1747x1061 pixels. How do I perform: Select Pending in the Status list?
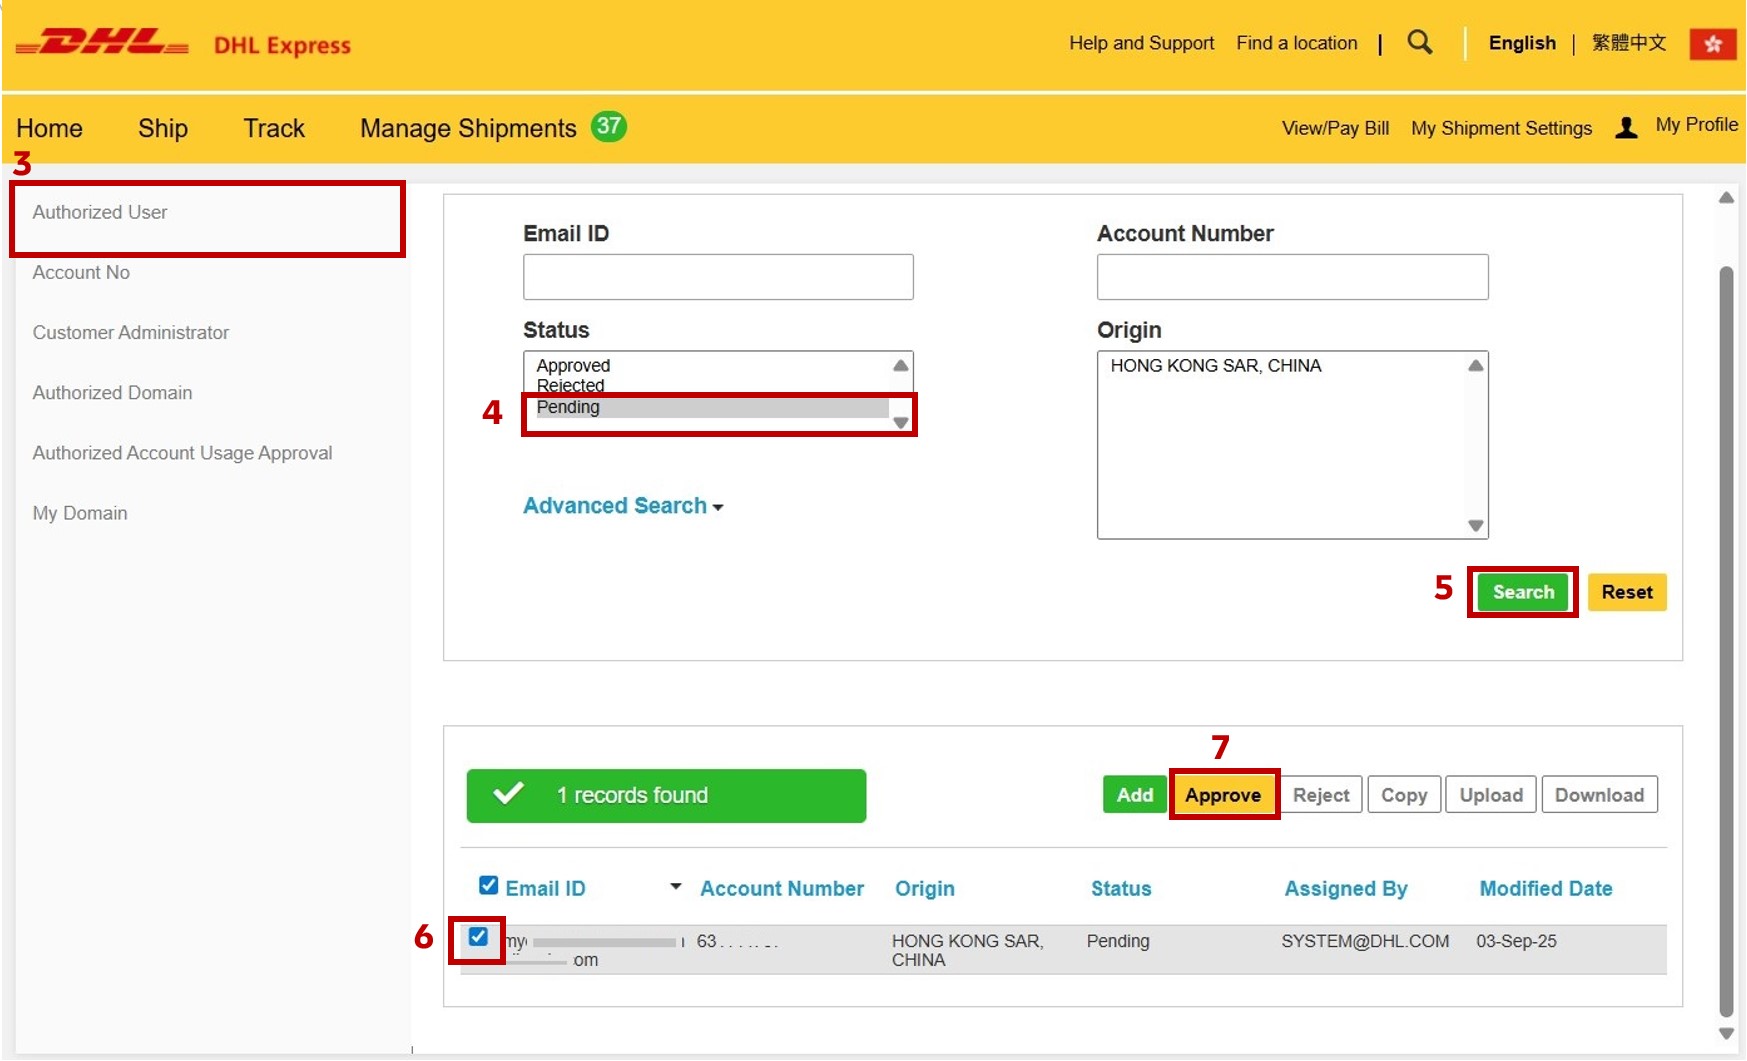[x=568, y=408]
